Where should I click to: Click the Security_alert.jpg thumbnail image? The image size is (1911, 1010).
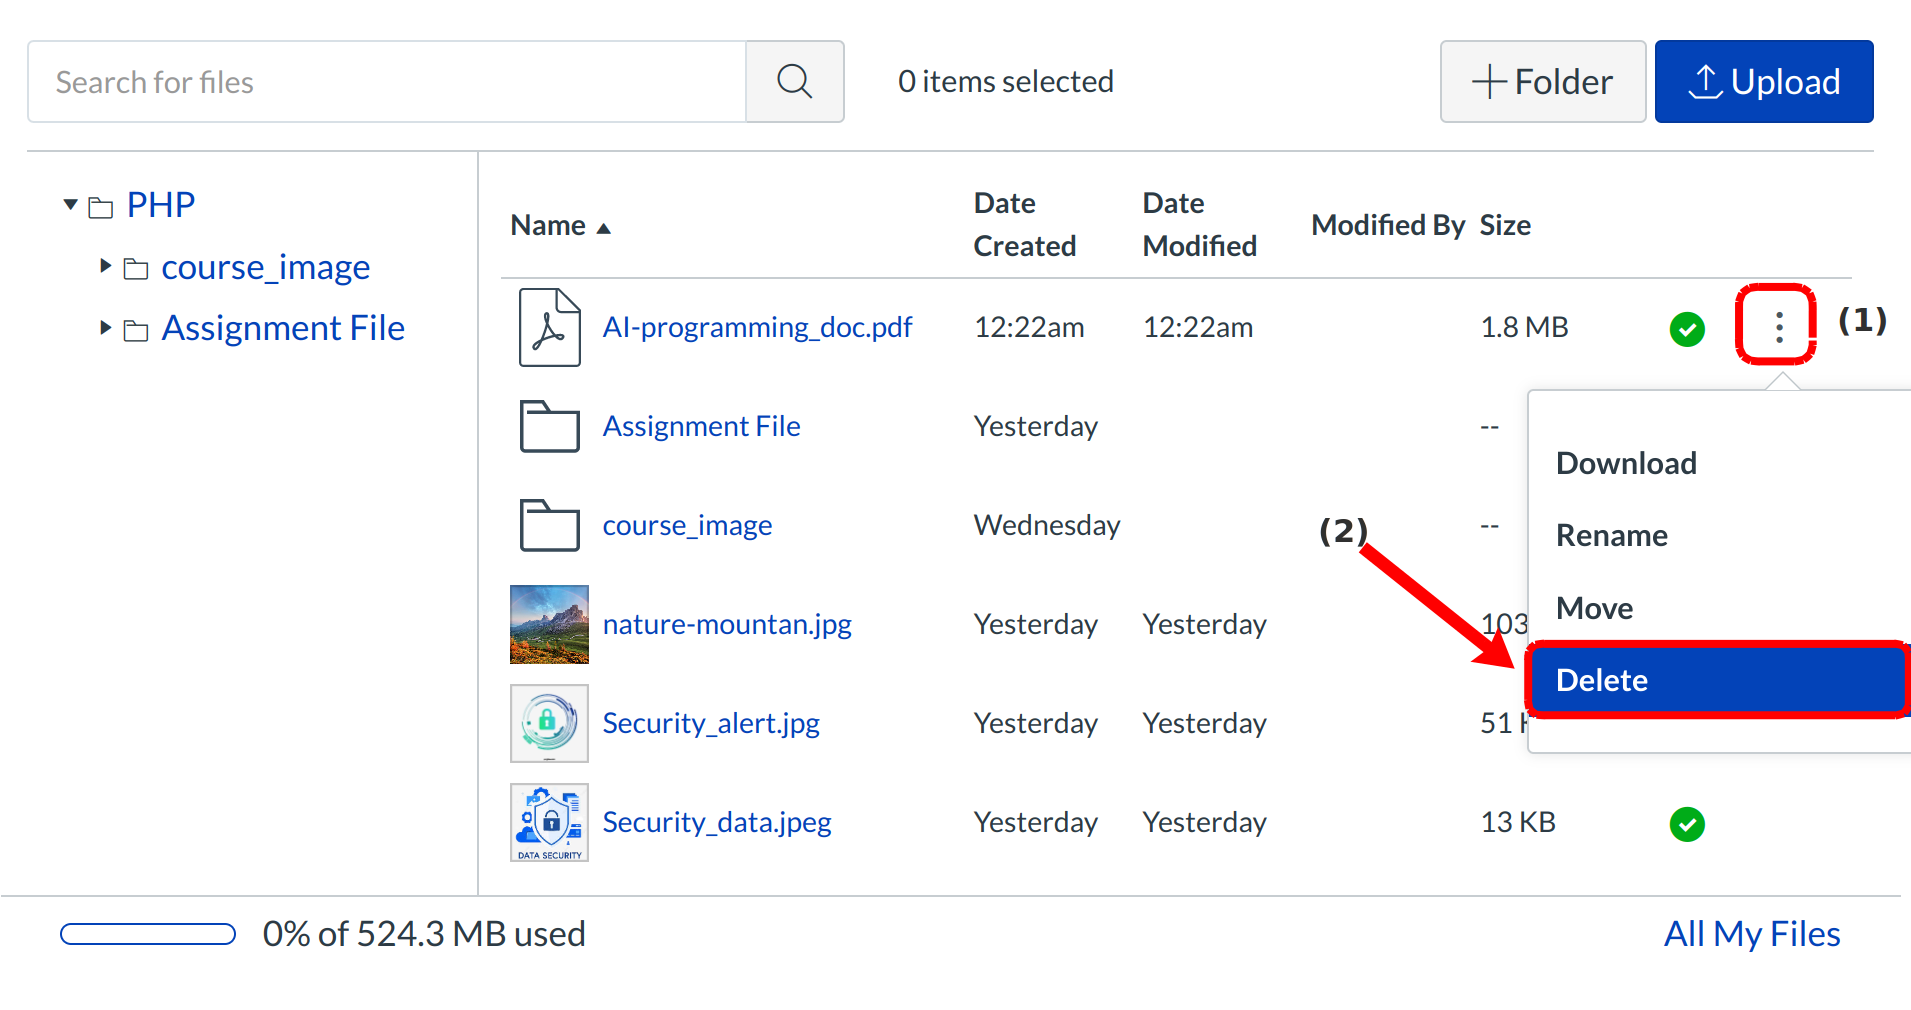549,723
